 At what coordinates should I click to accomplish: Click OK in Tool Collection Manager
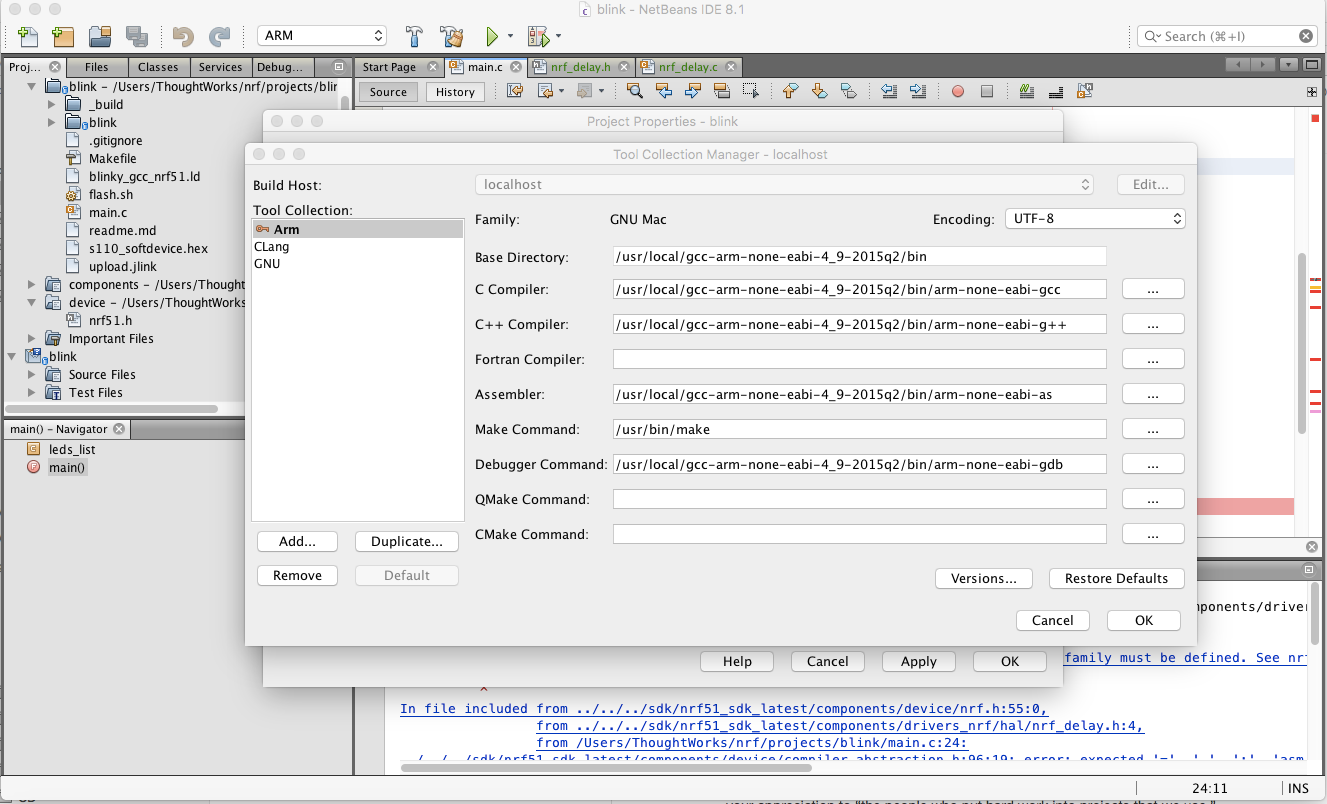tap(1144, 620)
